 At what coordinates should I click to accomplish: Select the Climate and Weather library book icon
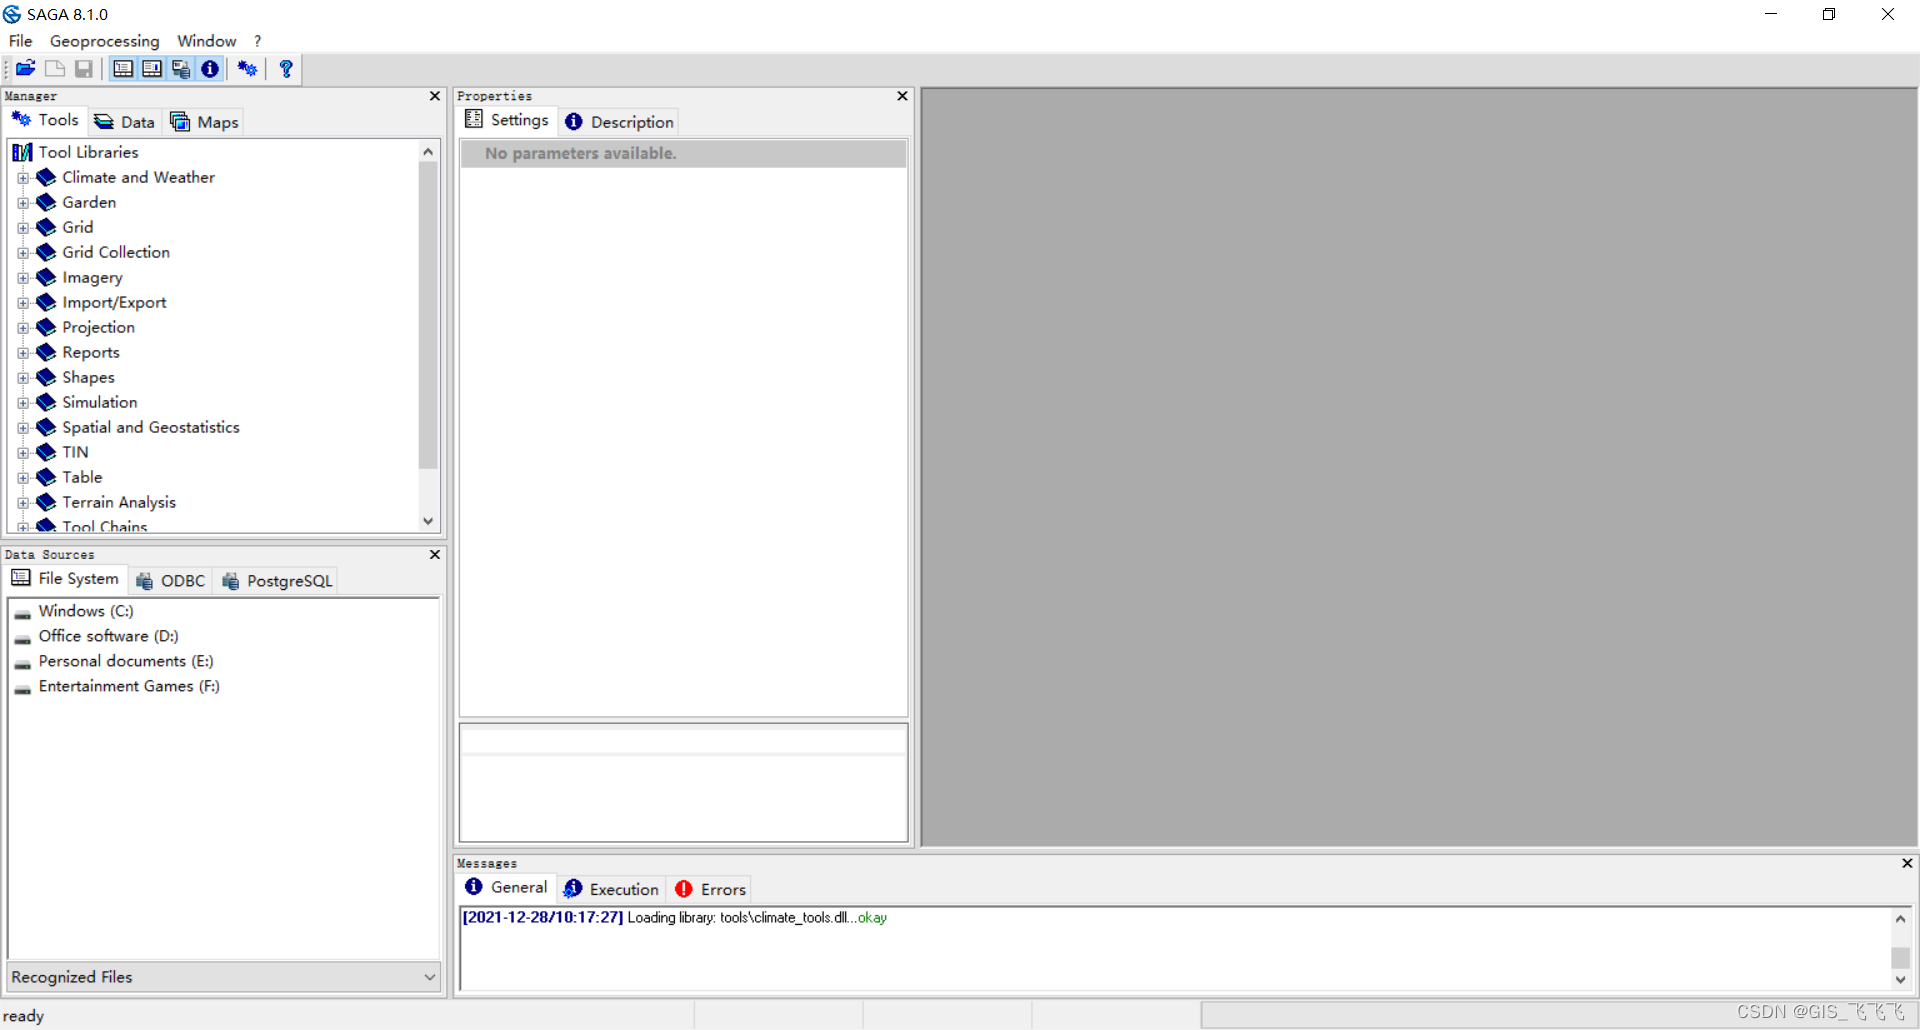coord(46,177)
